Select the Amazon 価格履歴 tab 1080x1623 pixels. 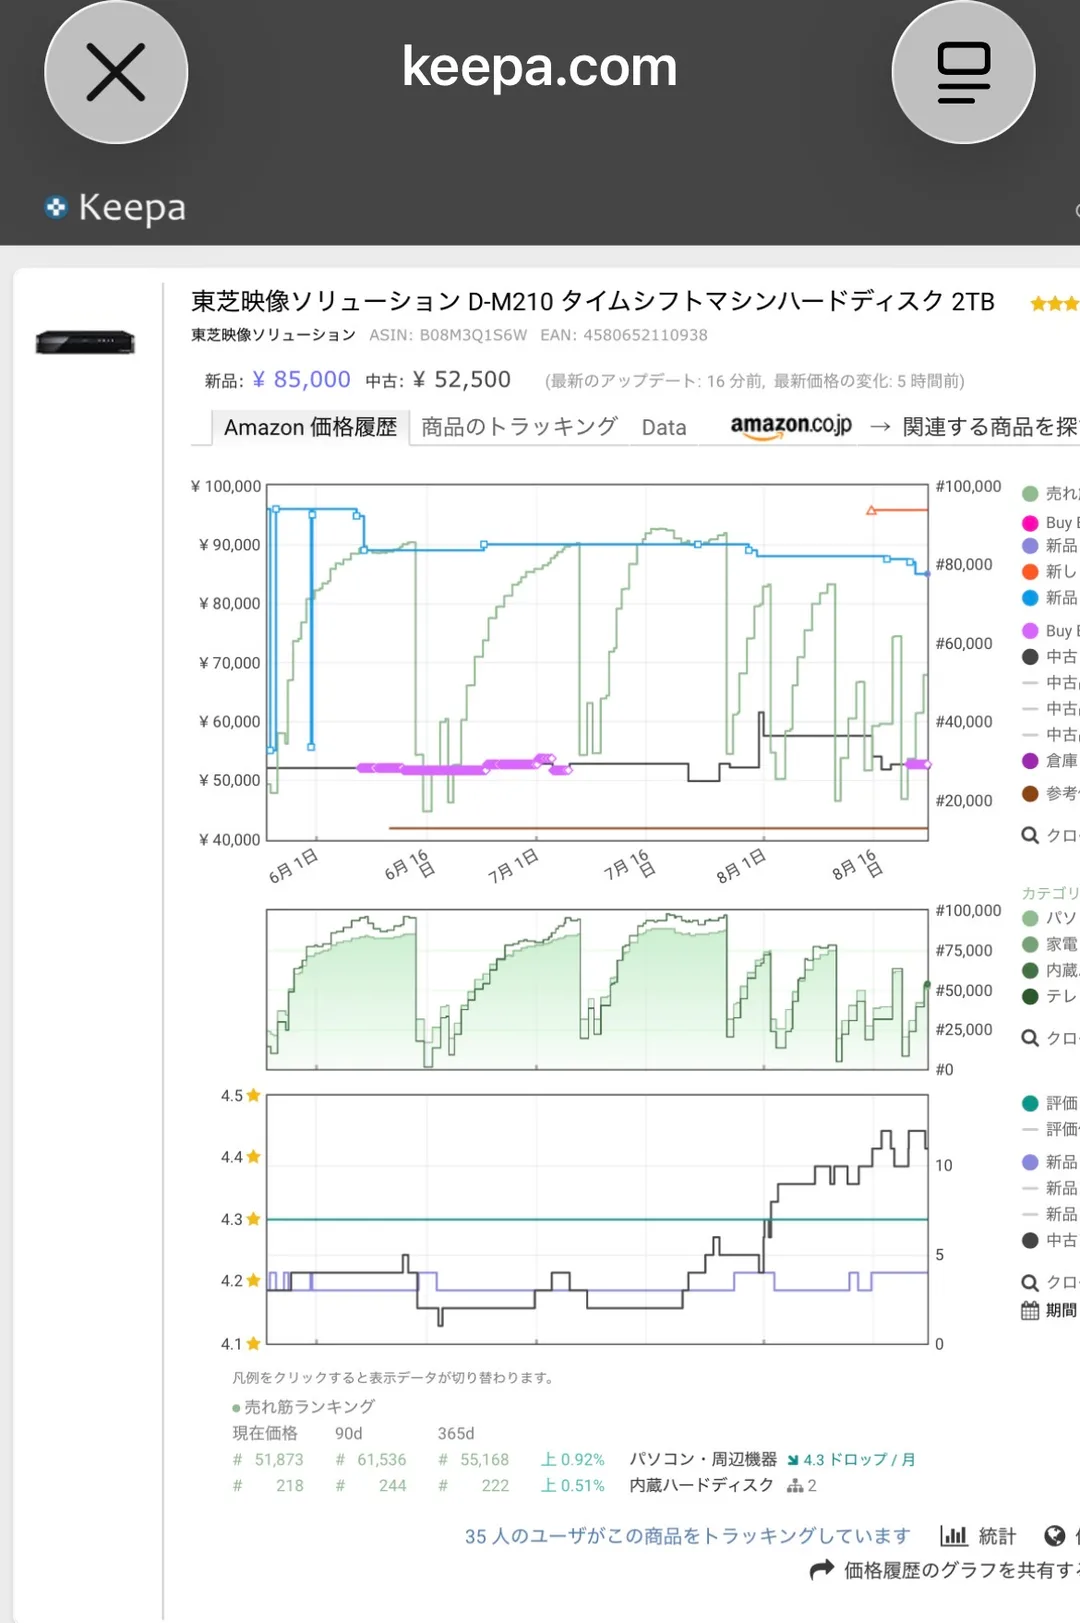point(310,427)
